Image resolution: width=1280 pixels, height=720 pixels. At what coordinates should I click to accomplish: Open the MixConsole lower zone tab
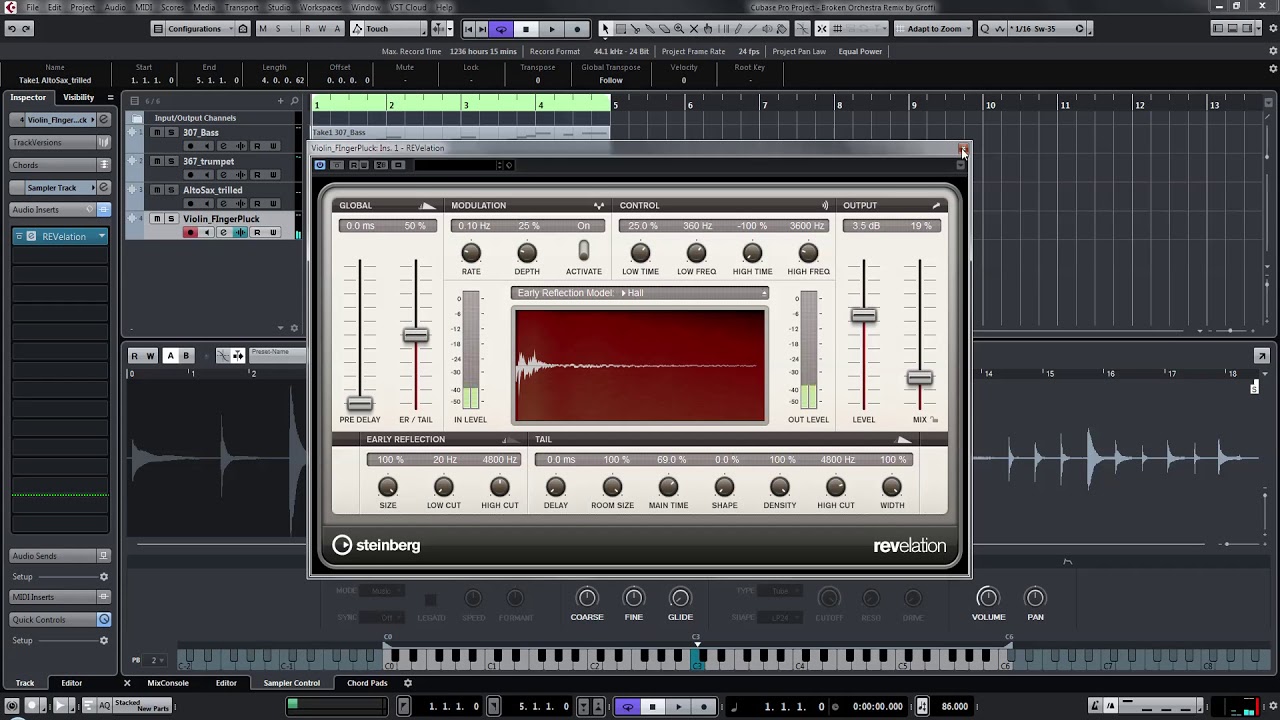click(x=168, y=683)
